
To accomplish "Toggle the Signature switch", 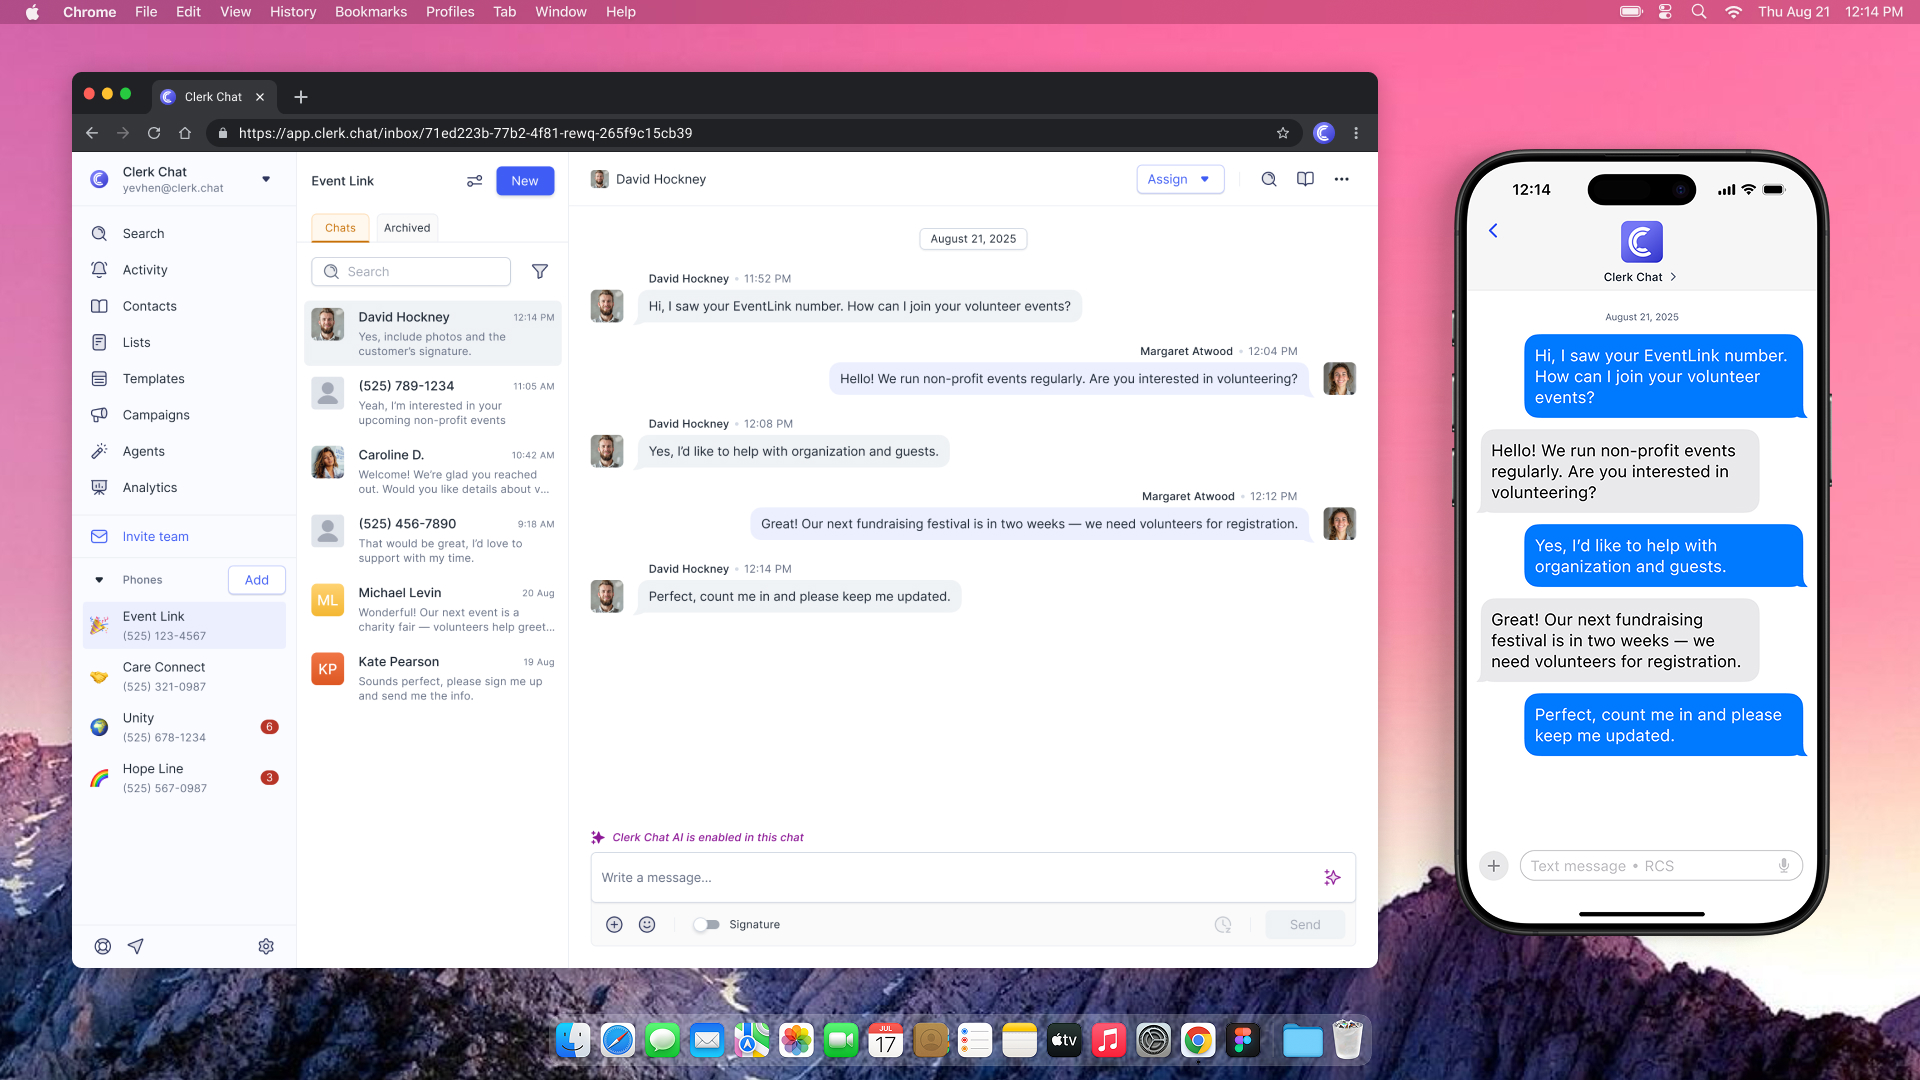I will click(707, 925).
